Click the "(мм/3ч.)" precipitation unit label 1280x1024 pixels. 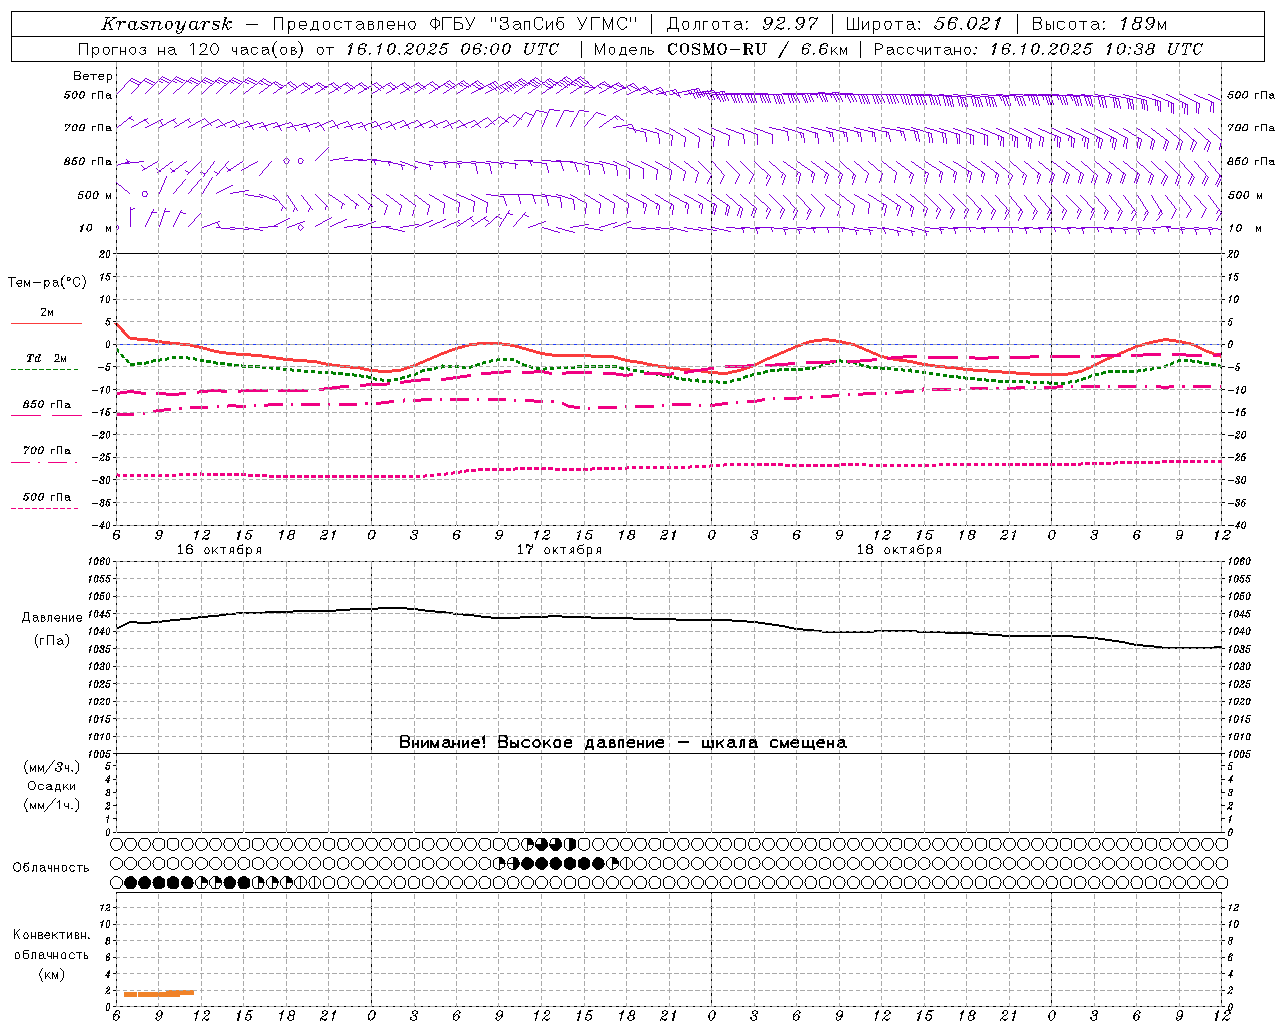pos(52,767)
